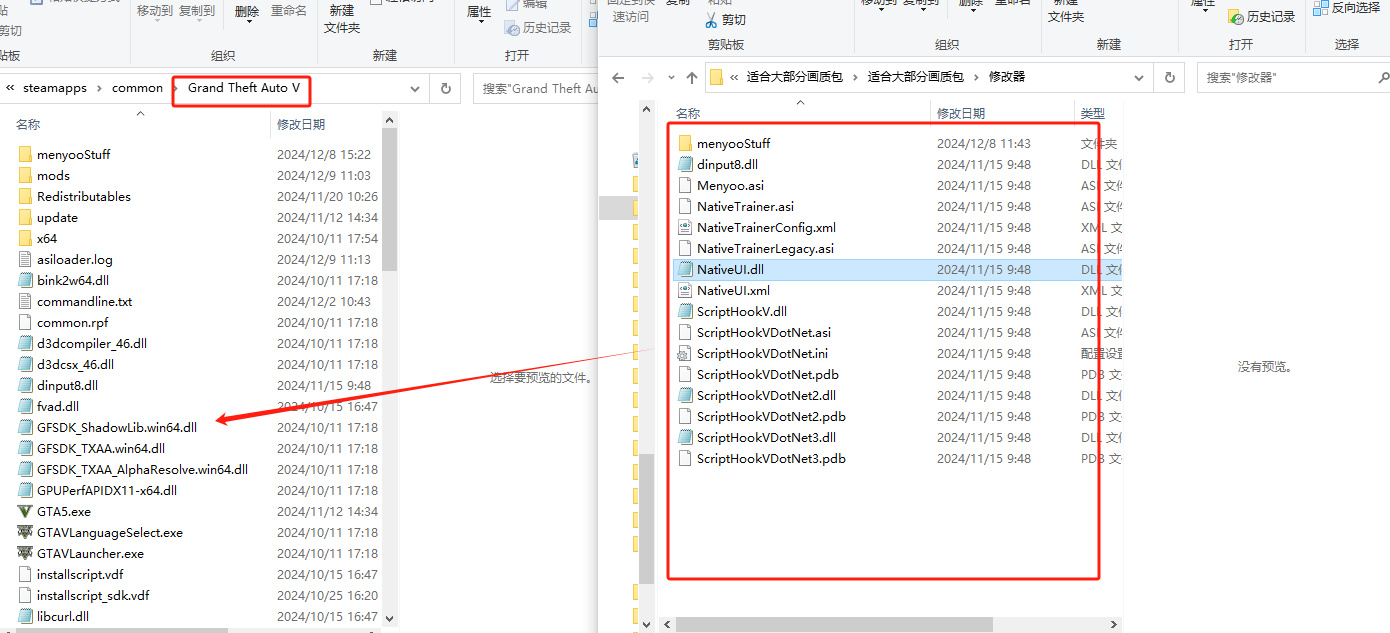Click the ScriptHookVDotNet.ini settings icon

pos(685,353)
